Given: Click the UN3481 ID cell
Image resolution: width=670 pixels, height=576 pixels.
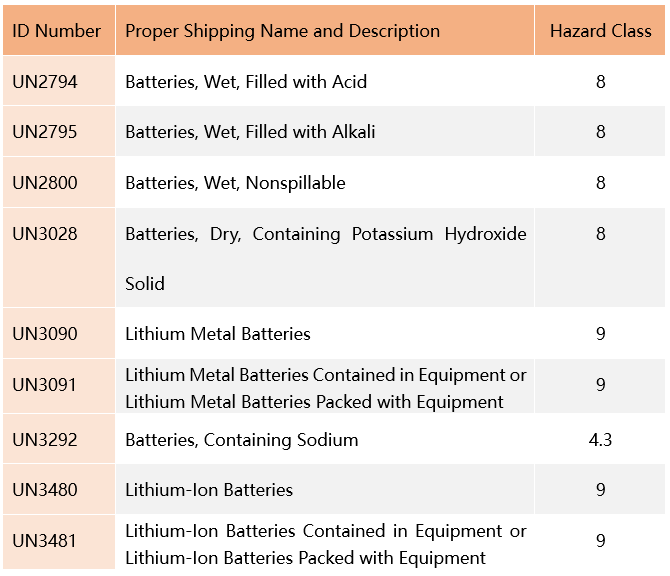Looking at the screenshot, I should tap(45, 541).
